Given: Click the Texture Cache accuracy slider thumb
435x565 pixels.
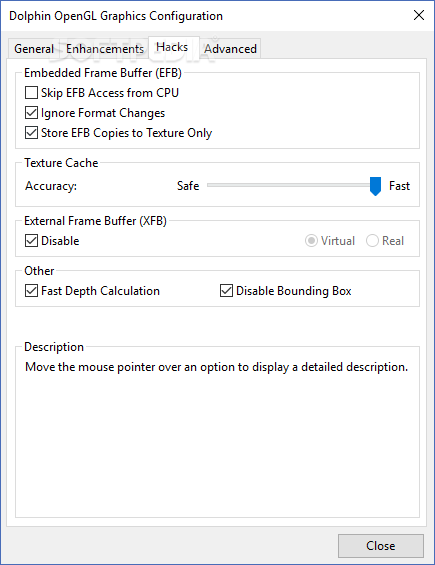Looking at the screenshot, I should (375, 186).
